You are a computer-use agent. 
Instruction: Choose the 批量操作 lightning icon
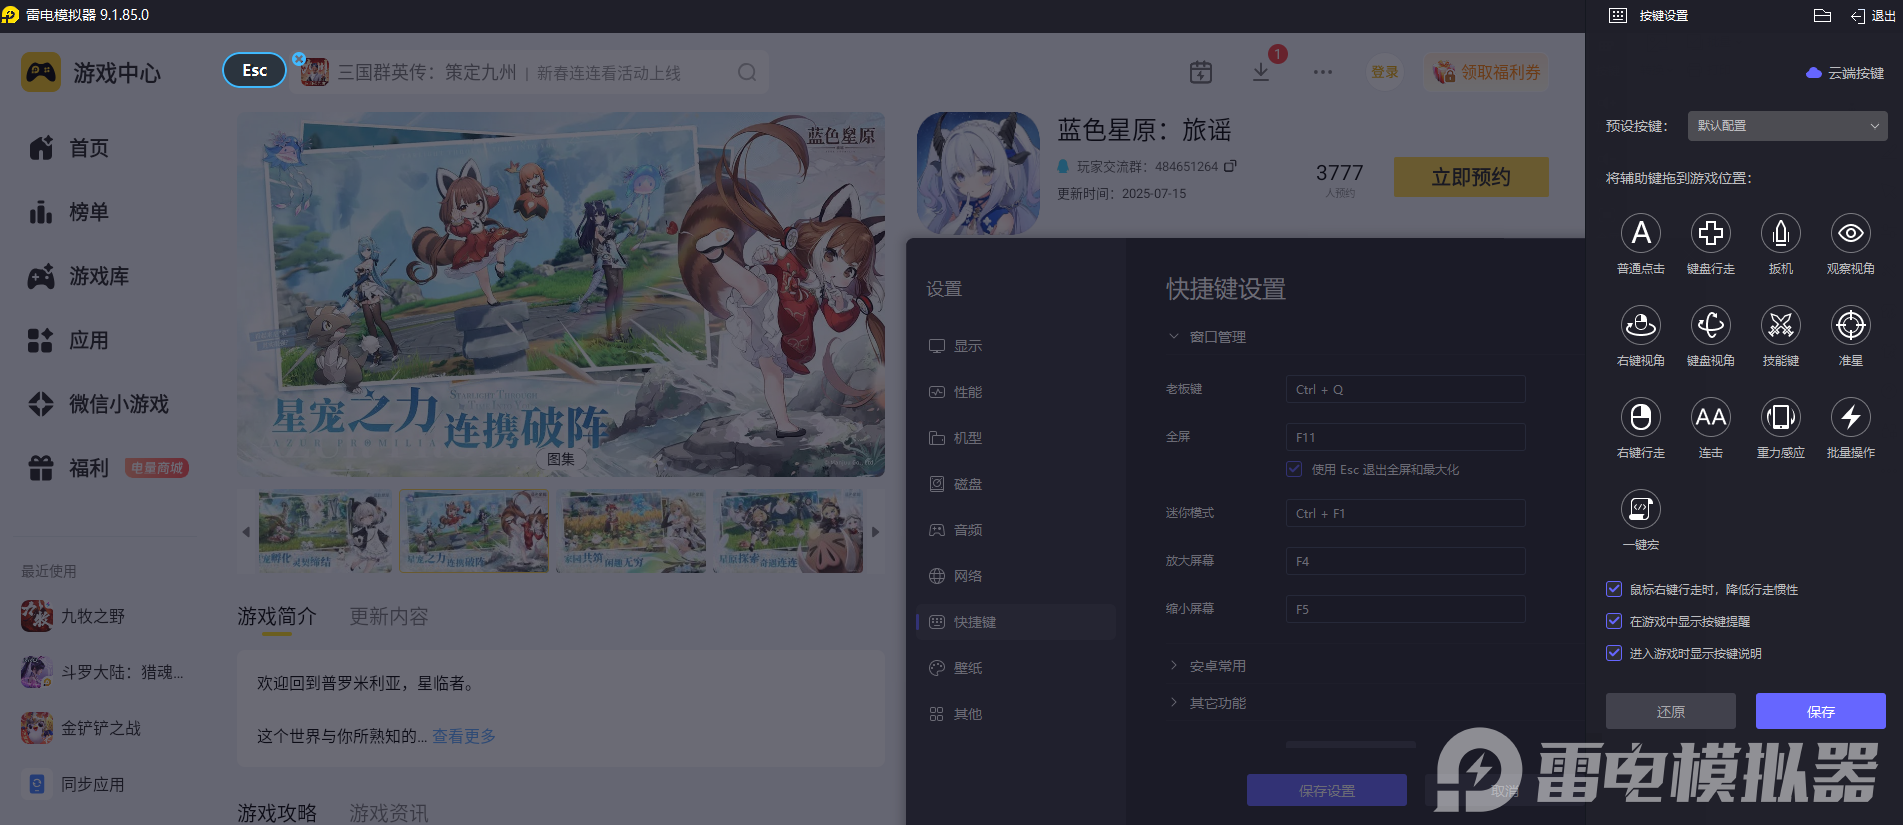coord(1851,417)
